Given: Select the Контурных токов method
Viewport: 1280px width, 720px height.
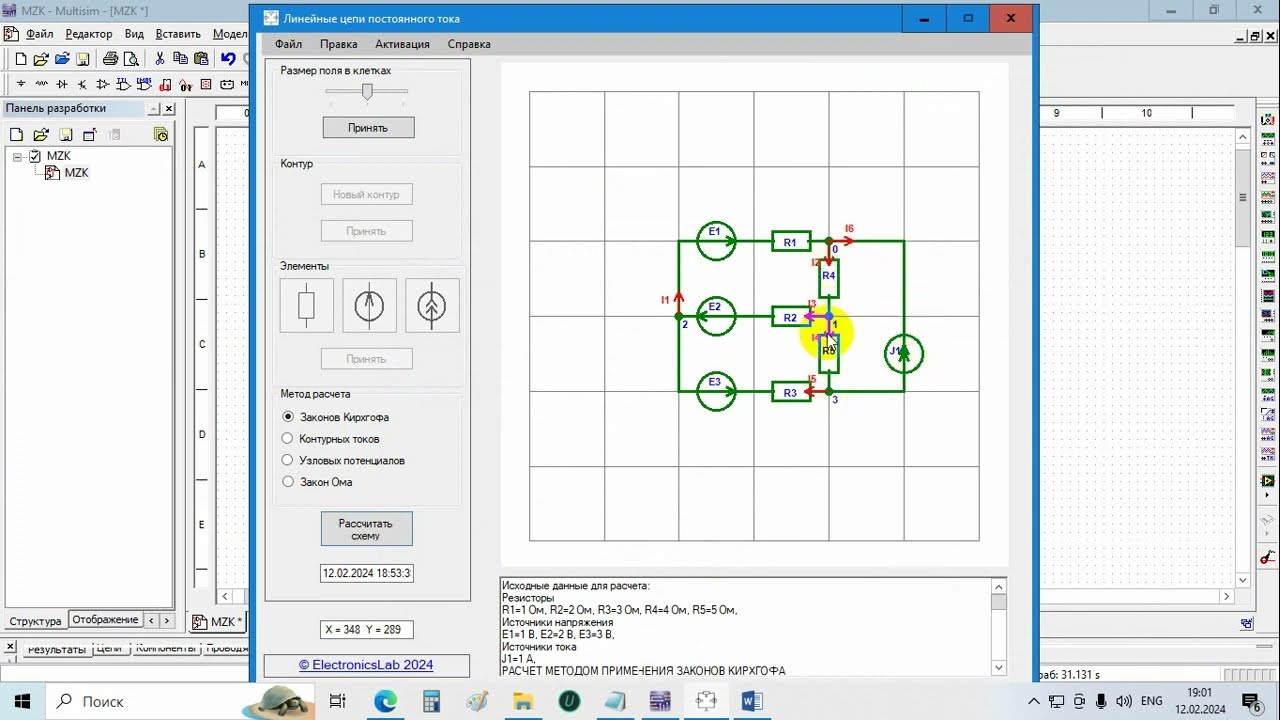Looking at the screenshot, I should point(288,439).
